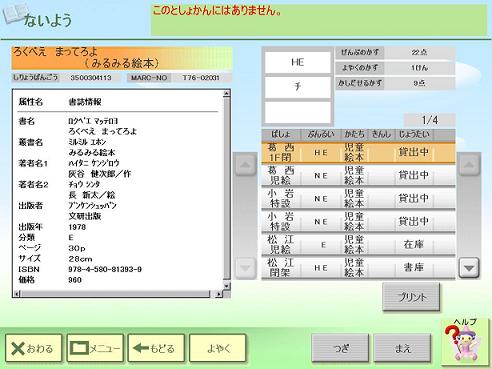Viewport: 492px width, 369px height.
Task: Click the horizontal scrollbar's right arrow
Action: [218, 294]
